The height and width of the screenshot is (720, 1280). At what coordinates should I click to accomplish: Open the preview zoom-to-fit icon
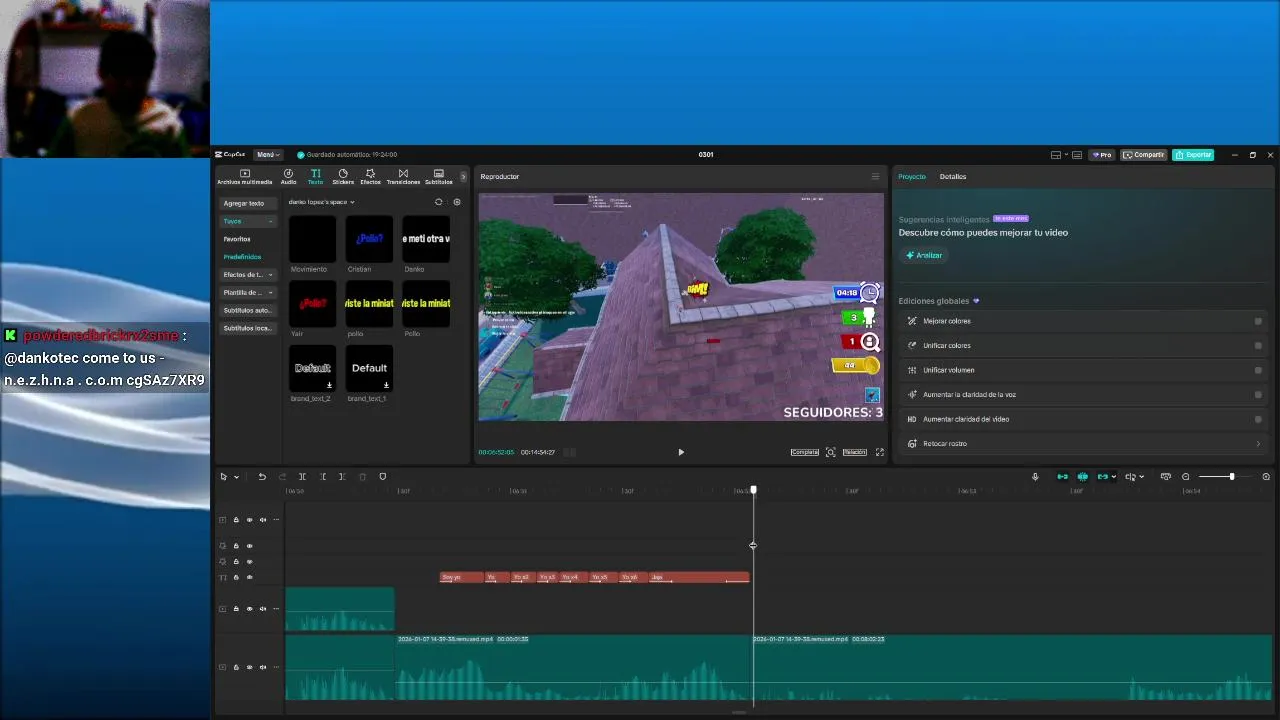point(830,452)
